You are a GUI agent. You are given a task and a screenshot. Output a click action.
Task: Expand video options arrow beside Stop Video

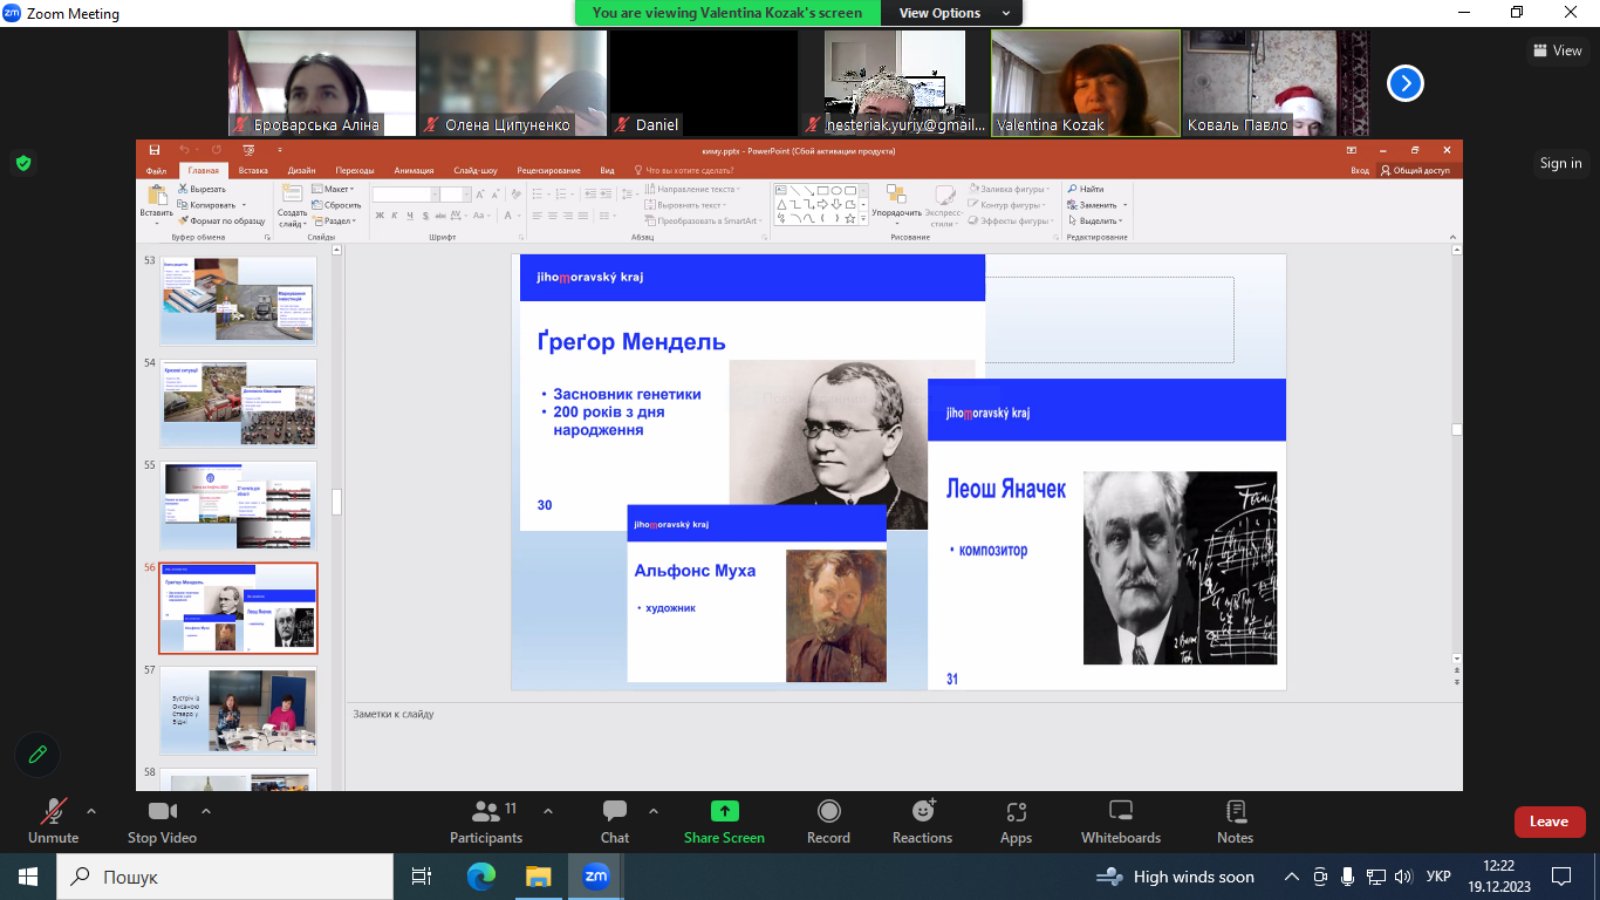(206, 811)
